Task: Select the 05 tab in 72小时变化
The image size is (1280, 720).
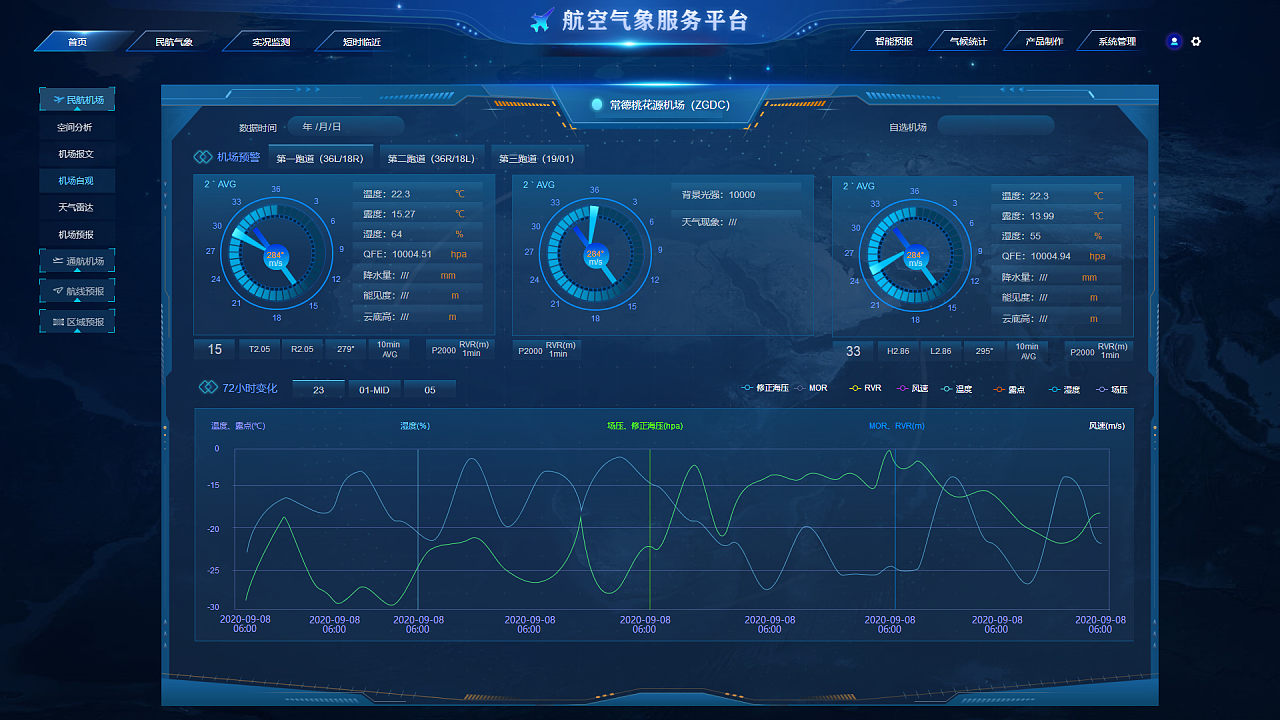Action: coord(430,389)
